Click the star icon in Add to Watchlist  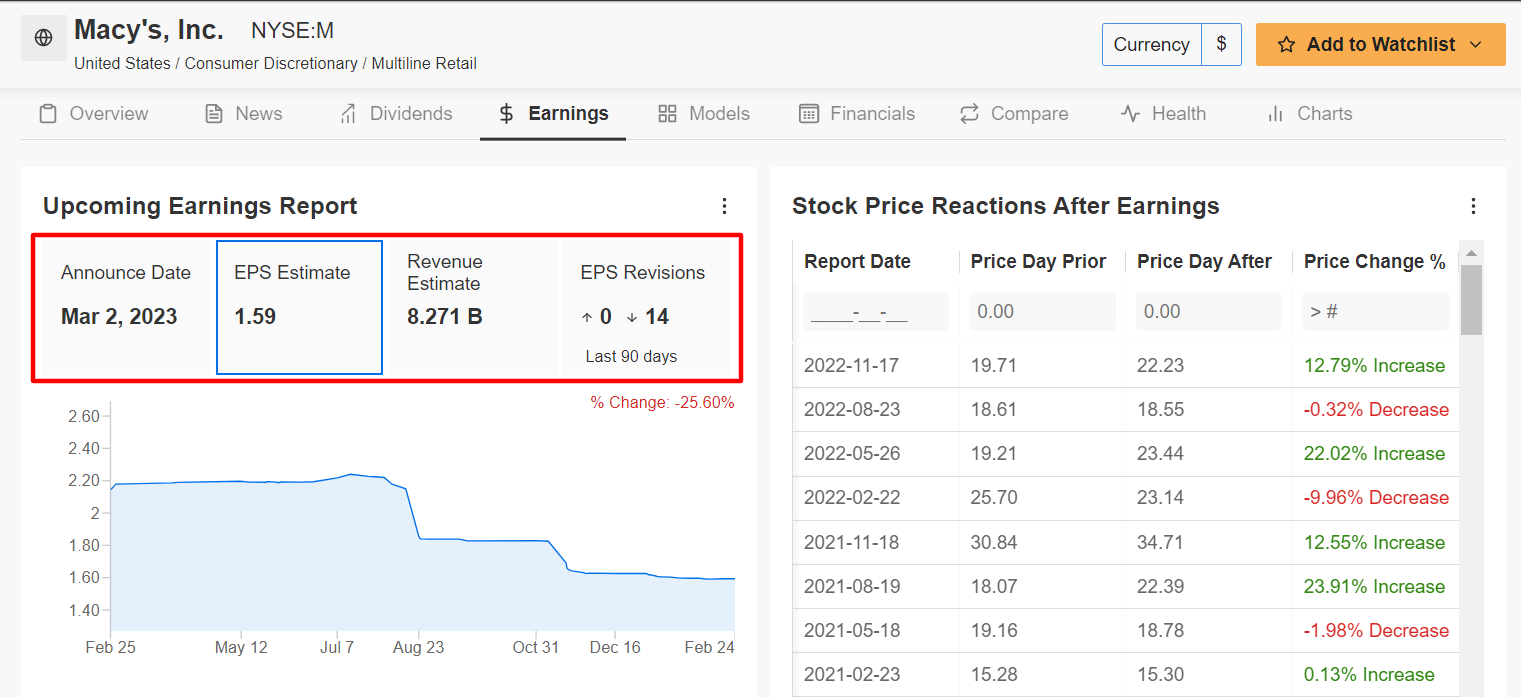click(1286, 45)
